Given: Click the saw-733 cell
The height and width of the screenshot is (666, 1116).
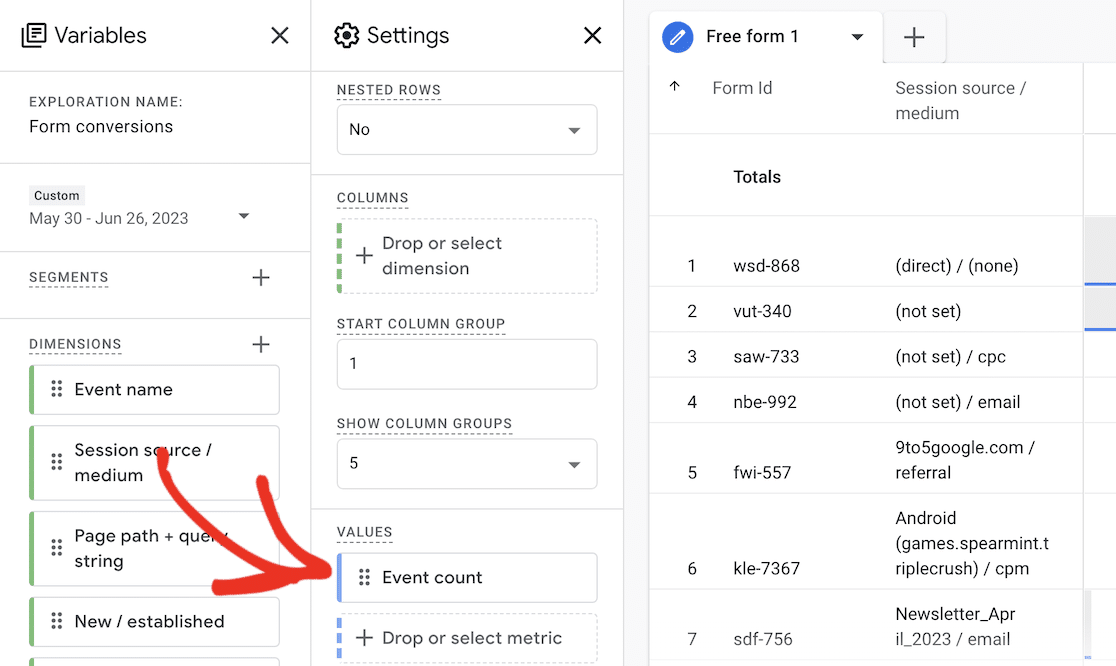Looking at the screenshot, I should (767, 356).
